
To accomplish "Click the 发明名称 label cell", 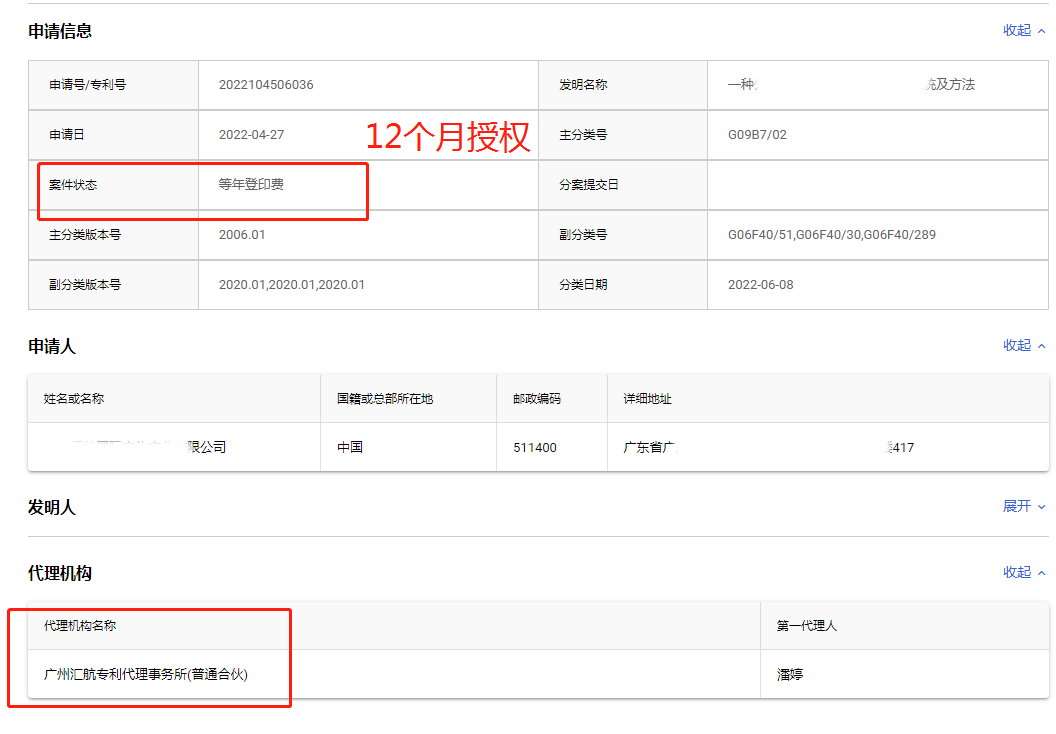I will coord(623,85).
